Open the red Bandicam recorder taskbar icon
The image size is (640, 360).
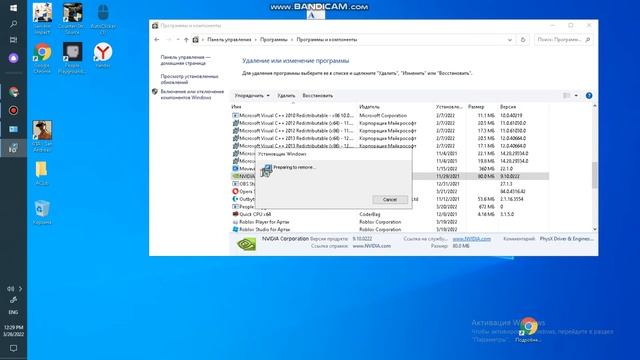coord(13,111)
